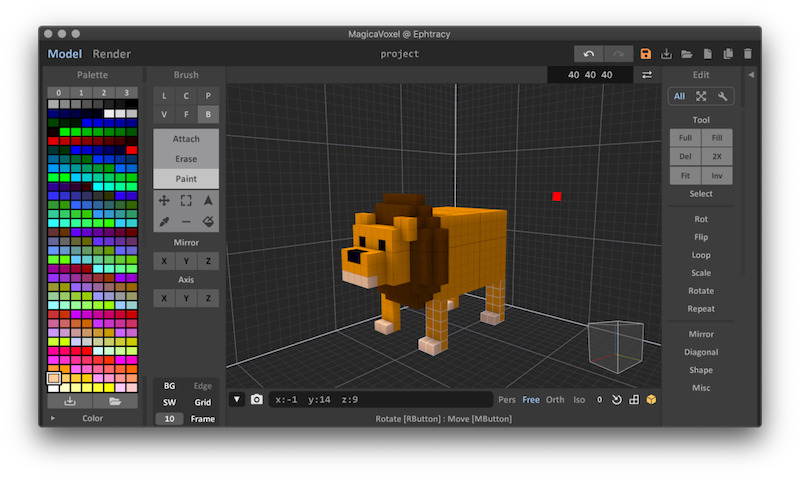800x478 pixels.
Task: Toggle the BG background display
Action: (169, 386)
